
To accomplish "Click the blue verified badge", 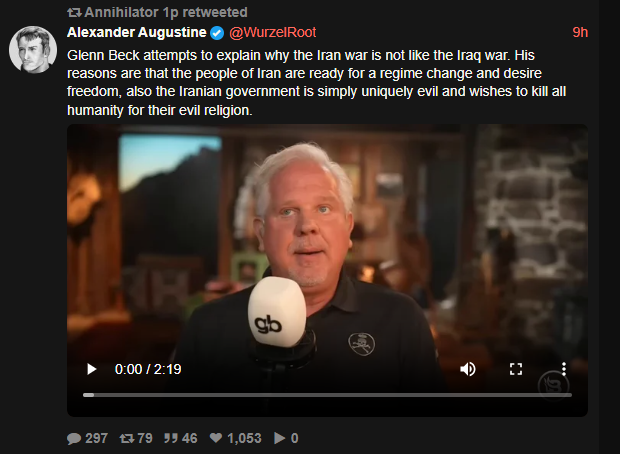I will click(217, 33).
